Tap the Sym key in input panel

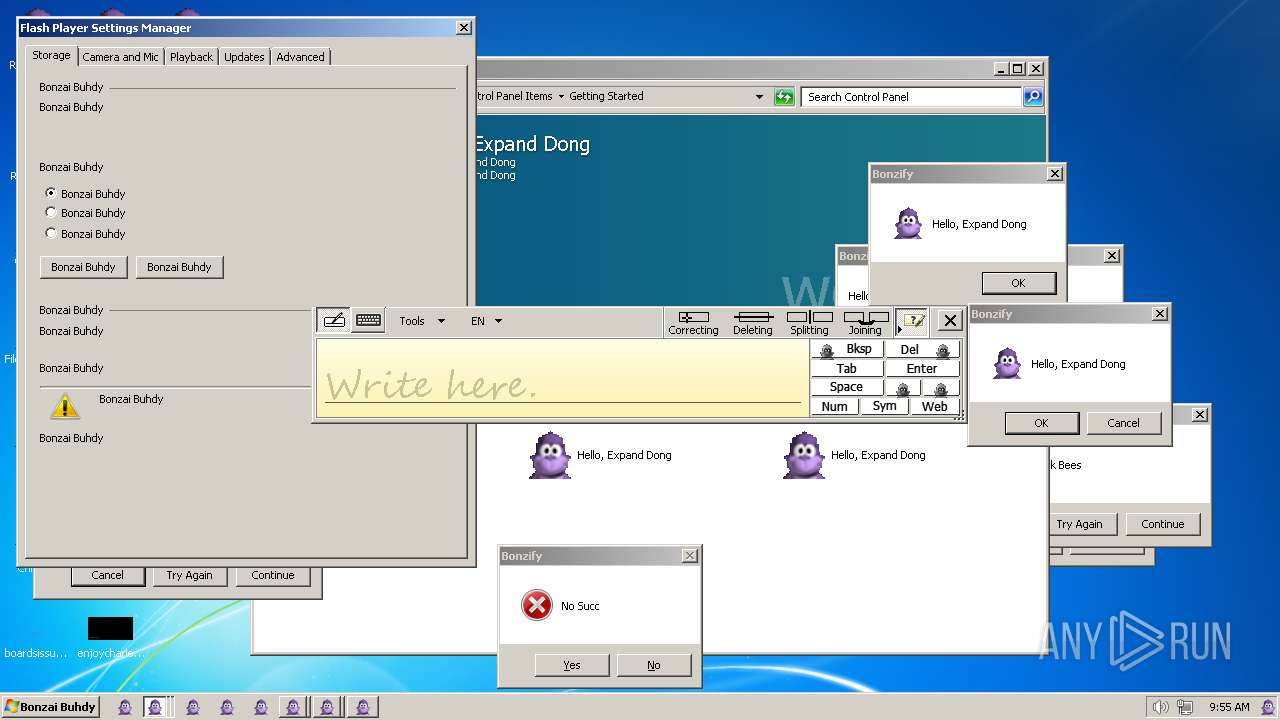pos(885,407)
